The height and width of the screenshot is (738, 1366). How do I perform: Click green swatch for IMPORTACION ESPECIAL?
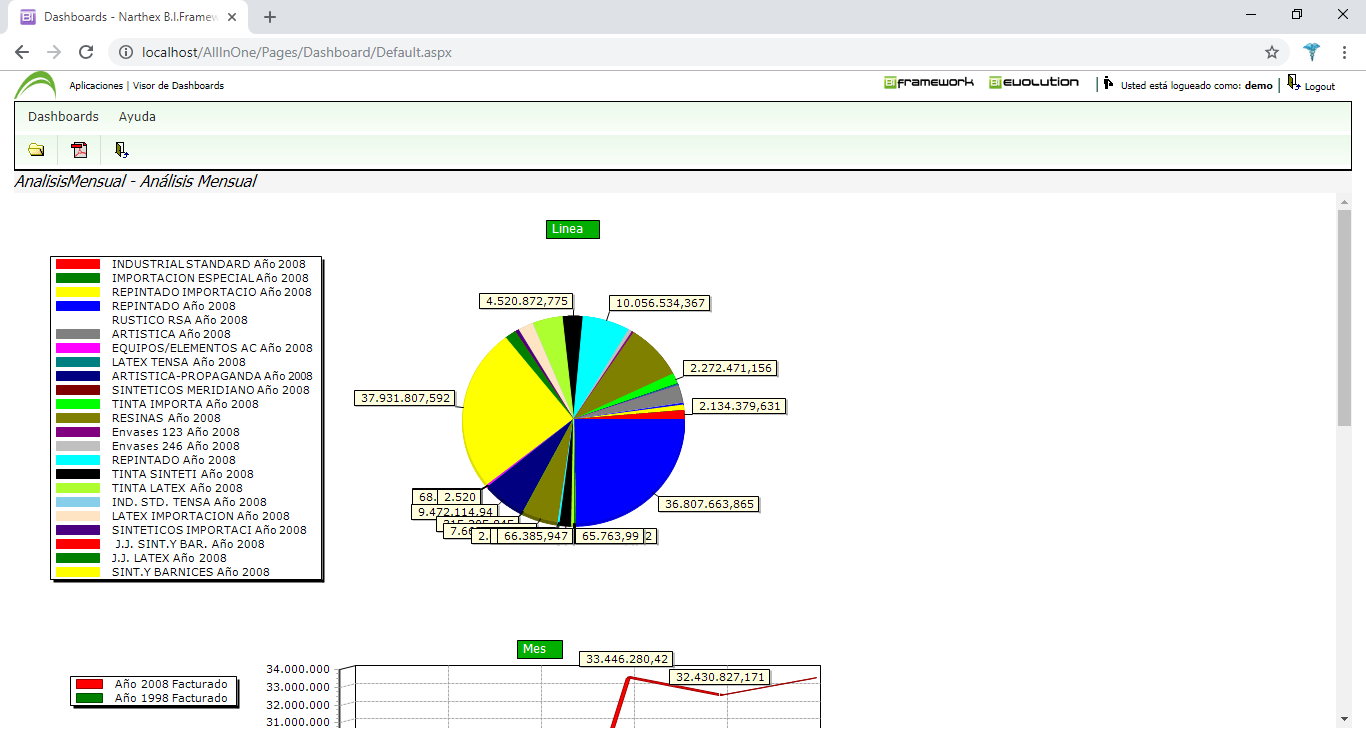(x=78, y=278)
